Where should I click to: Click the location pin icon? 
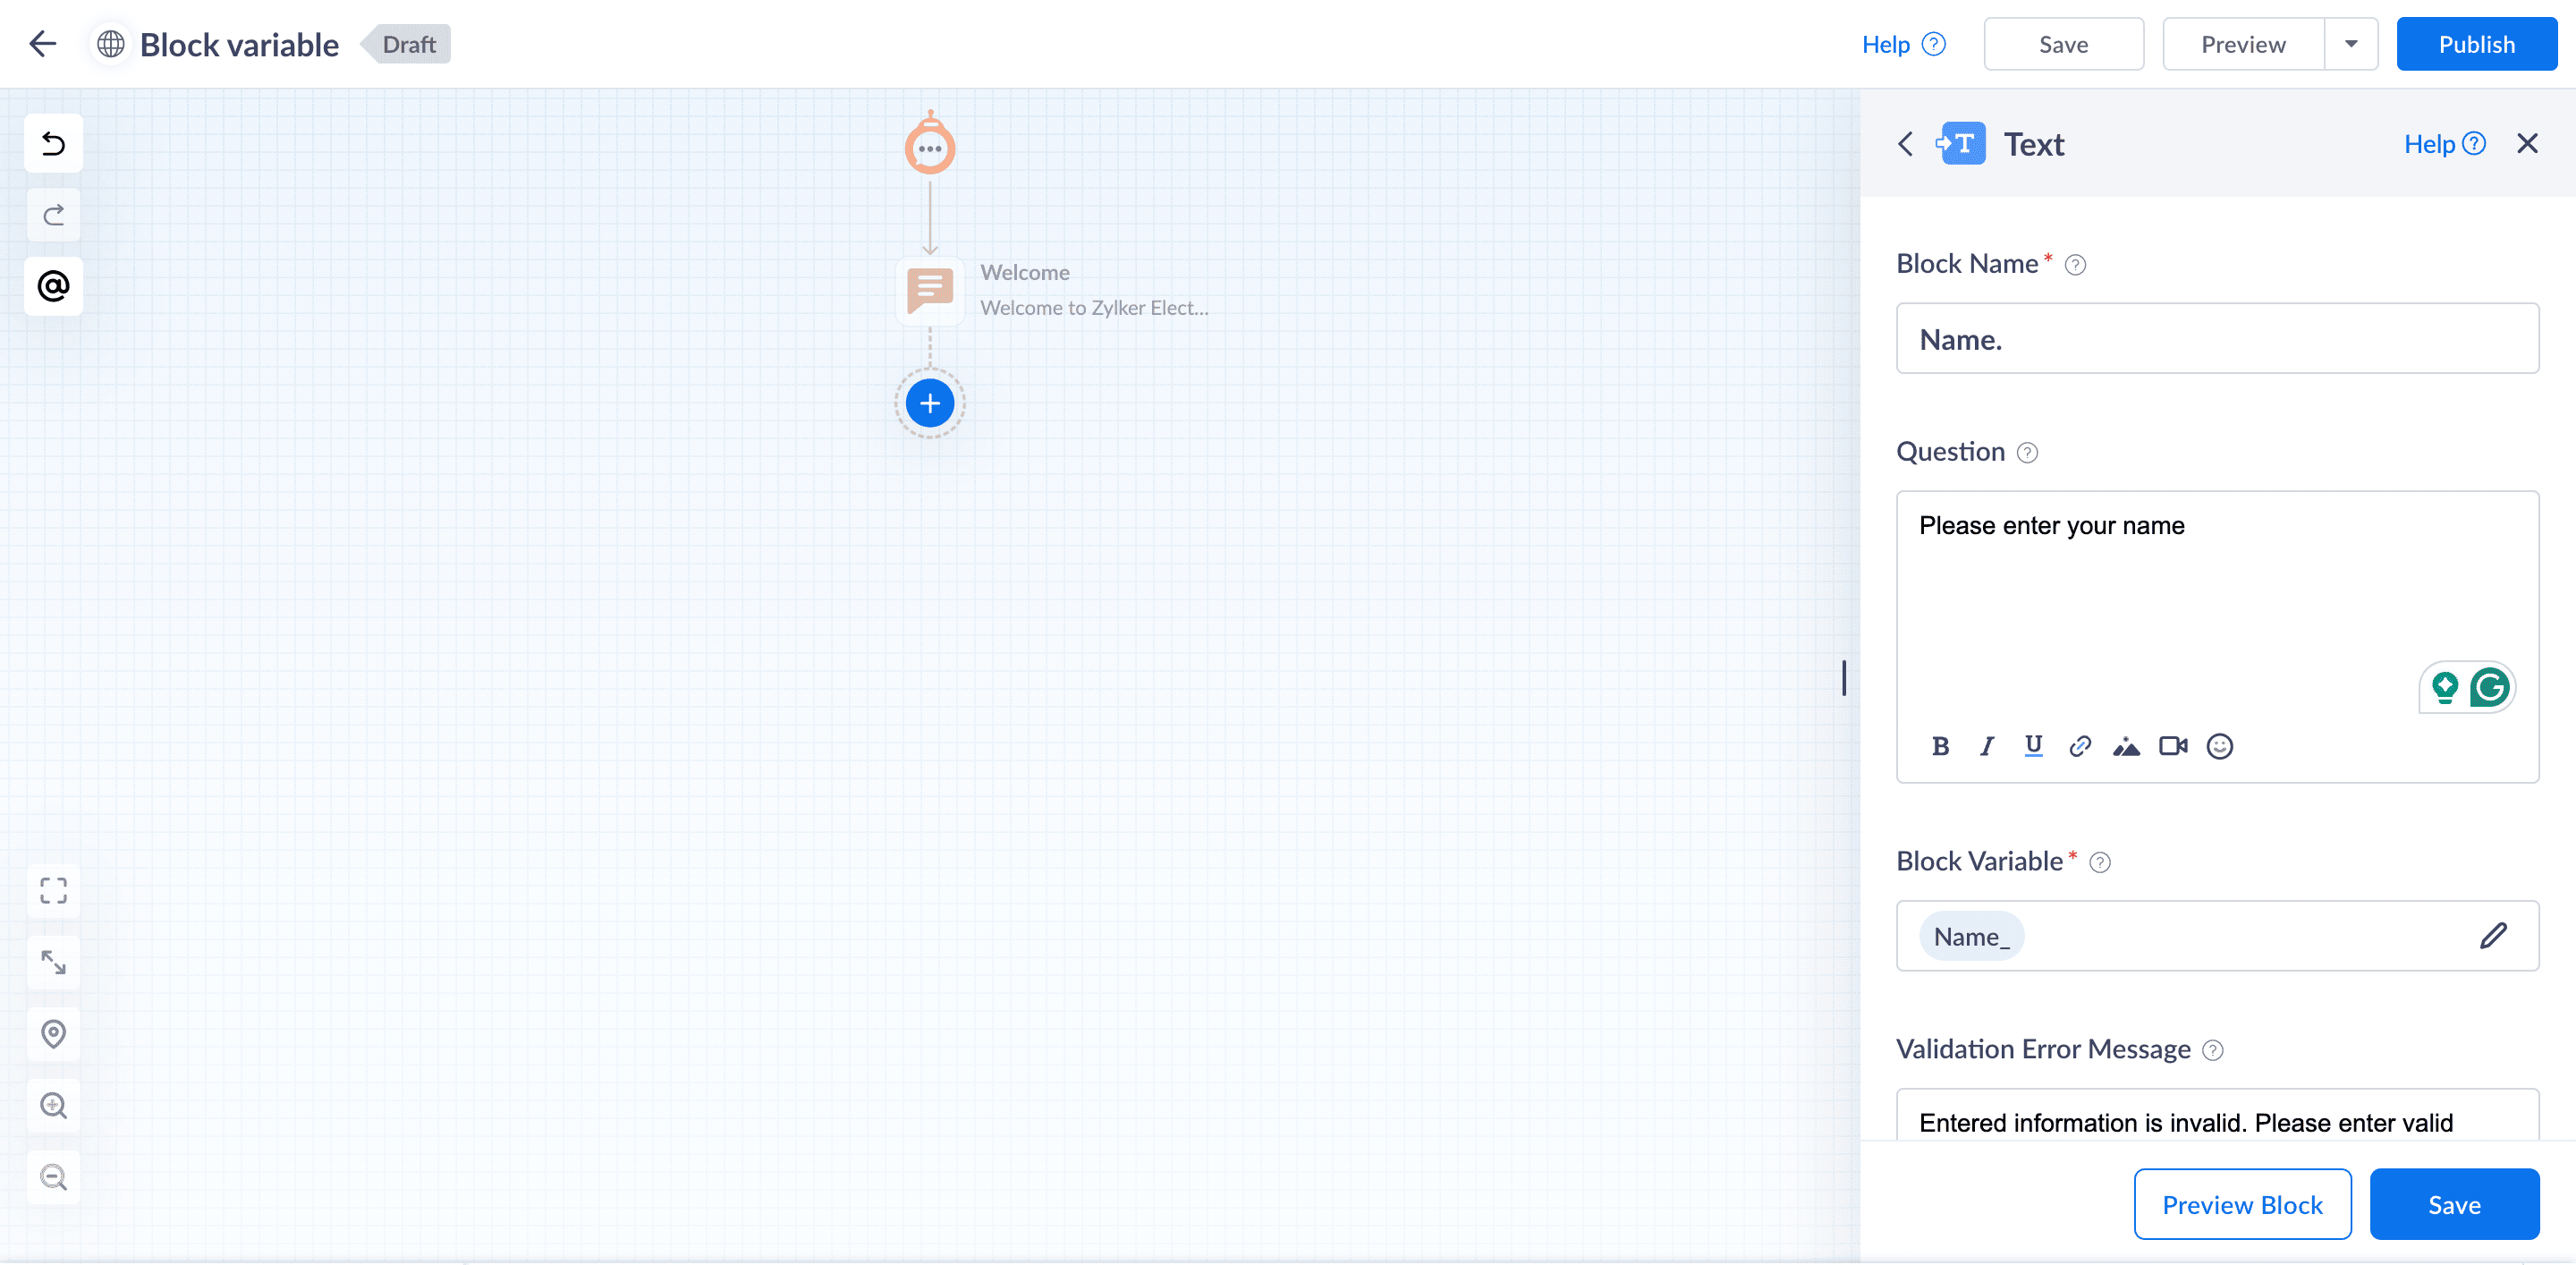pyautogui.click(x=54, y=1033)
